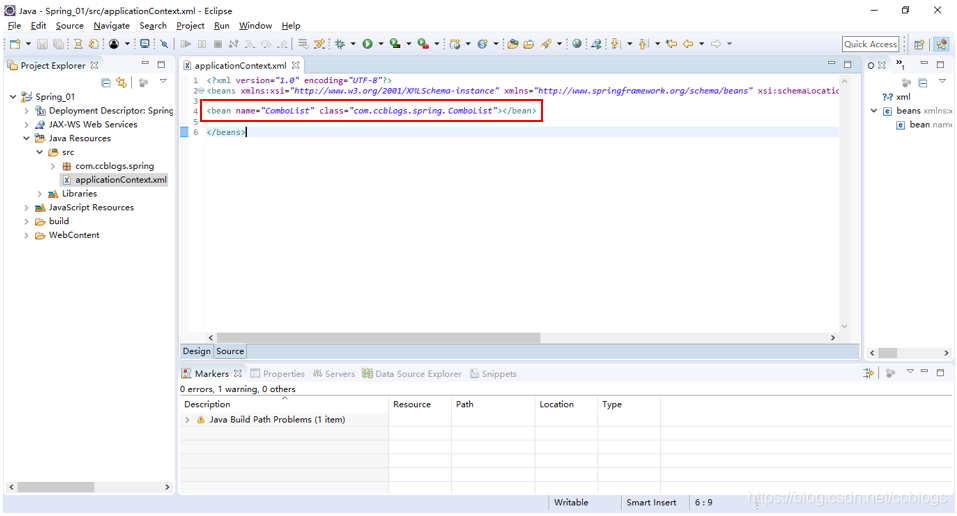Click the New file wizard icon

point(15,44)
